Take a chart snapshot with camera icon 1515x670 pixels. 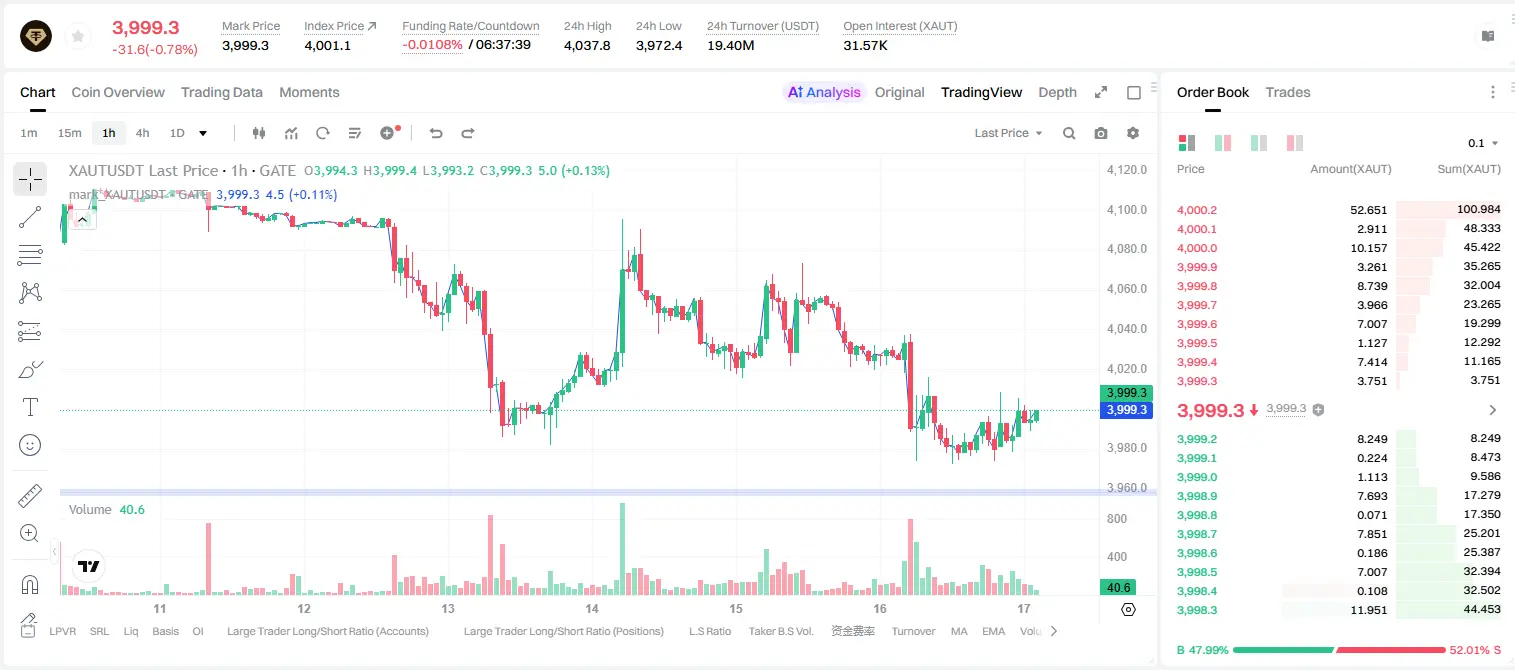[x=1101, y=133]
